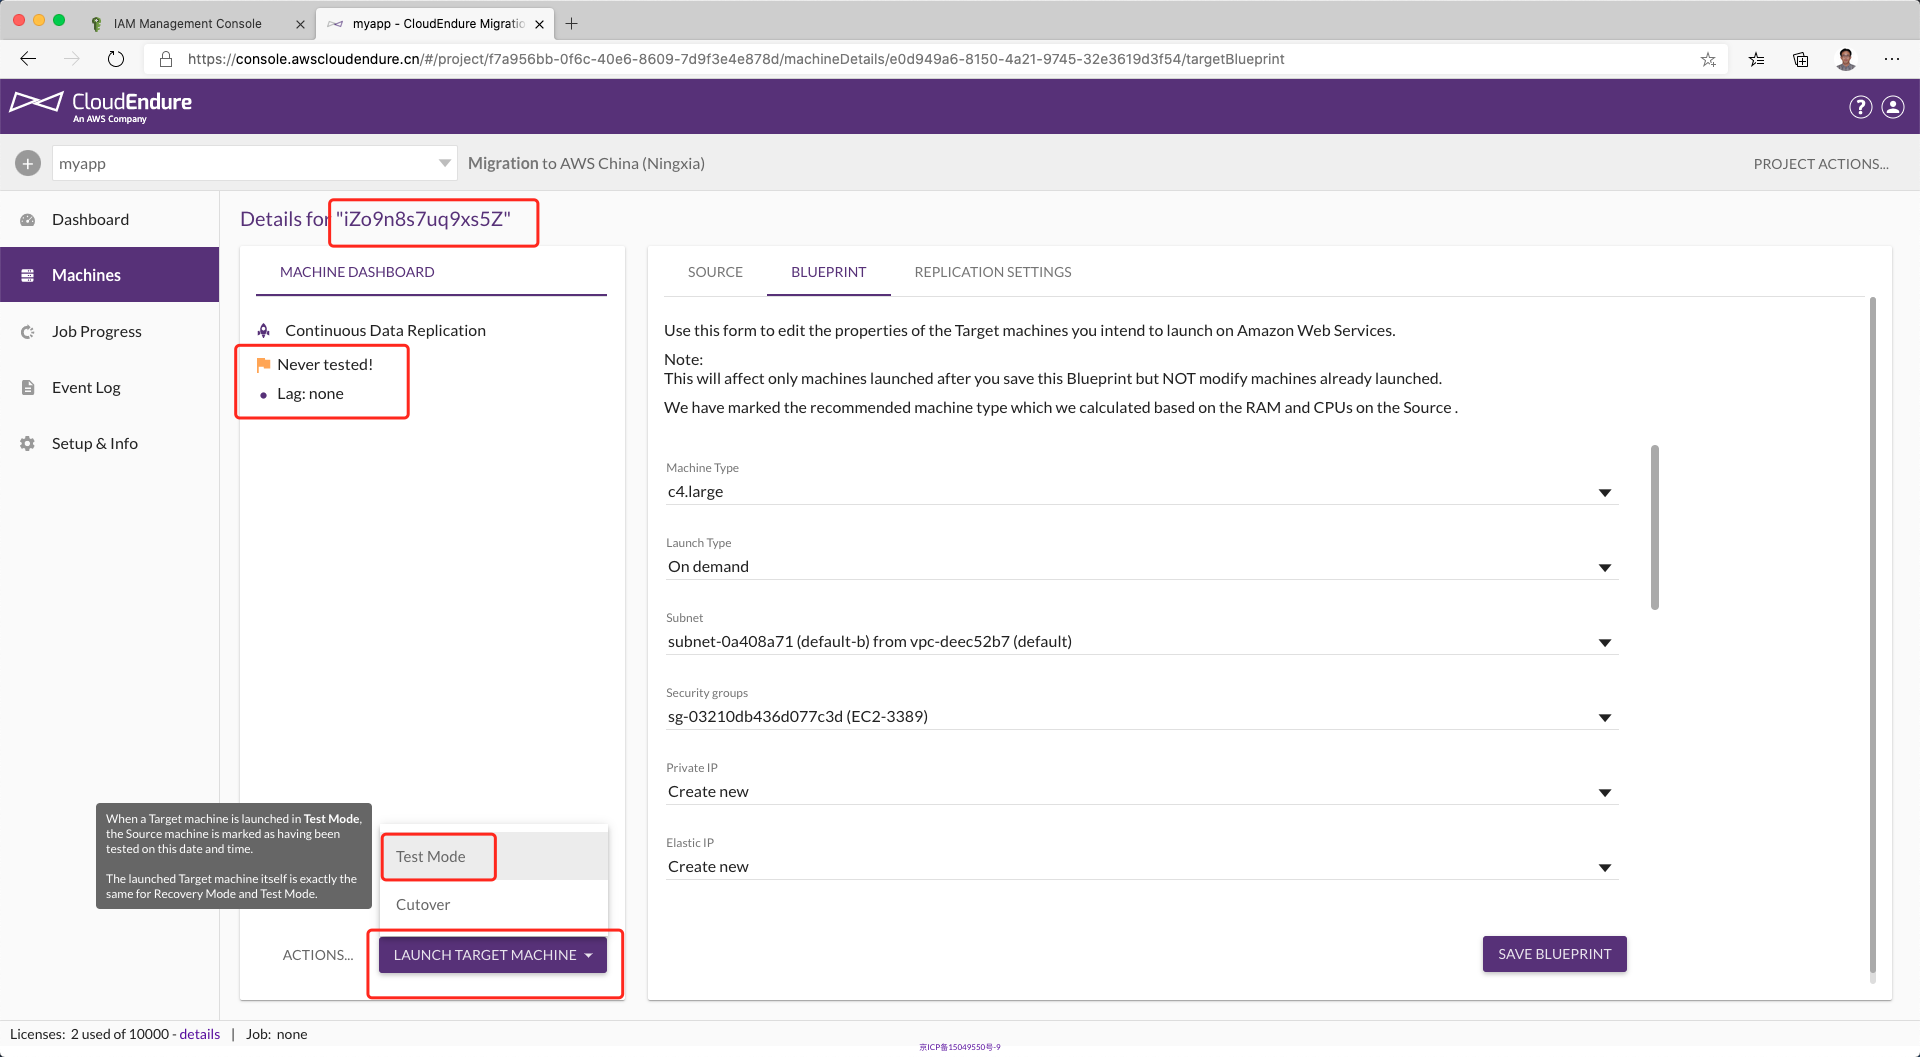Click the Save Blueprint button
Image resolution: width=1920 pixels, height=1057 pixels.
tap(1554, 954)
